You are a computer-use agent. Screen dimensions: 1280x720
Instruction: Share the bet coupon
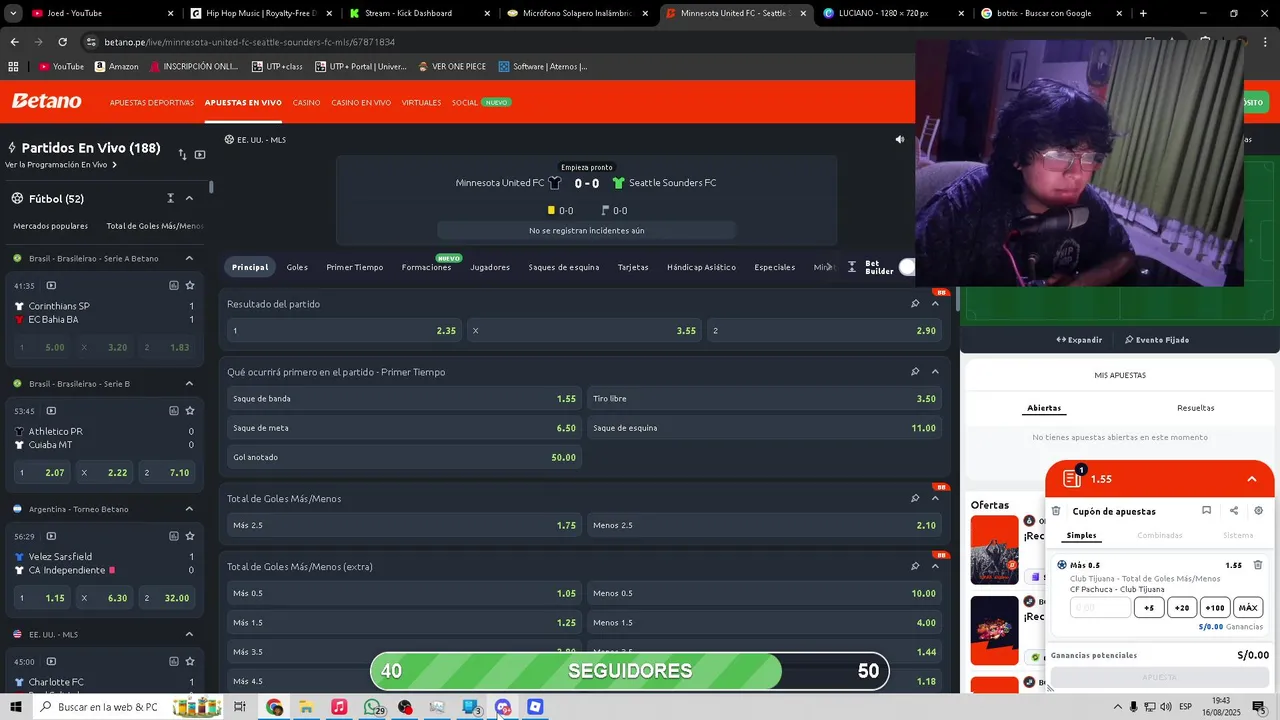point(1233,511)
